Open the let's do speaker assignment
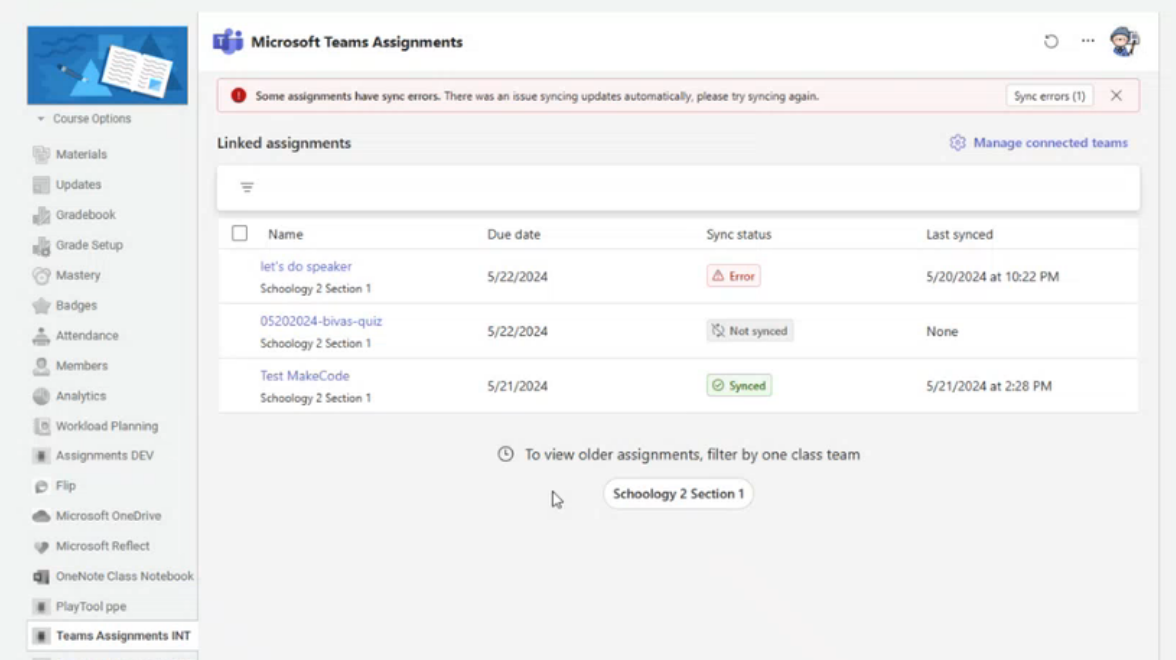This screenshot has height=660, width=1176. 306,266
